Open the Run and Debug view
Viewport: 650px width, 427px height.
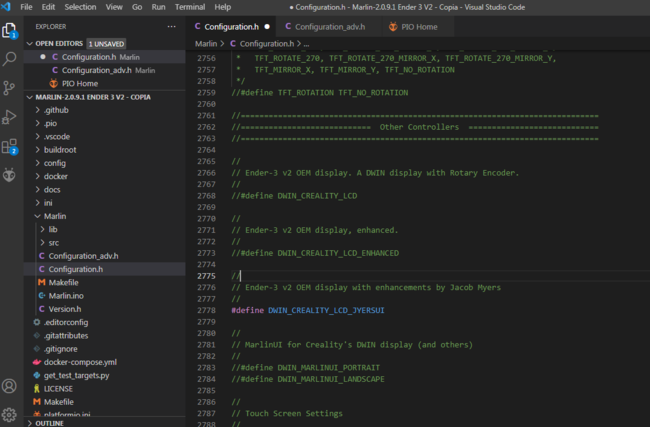click(10, 117)
